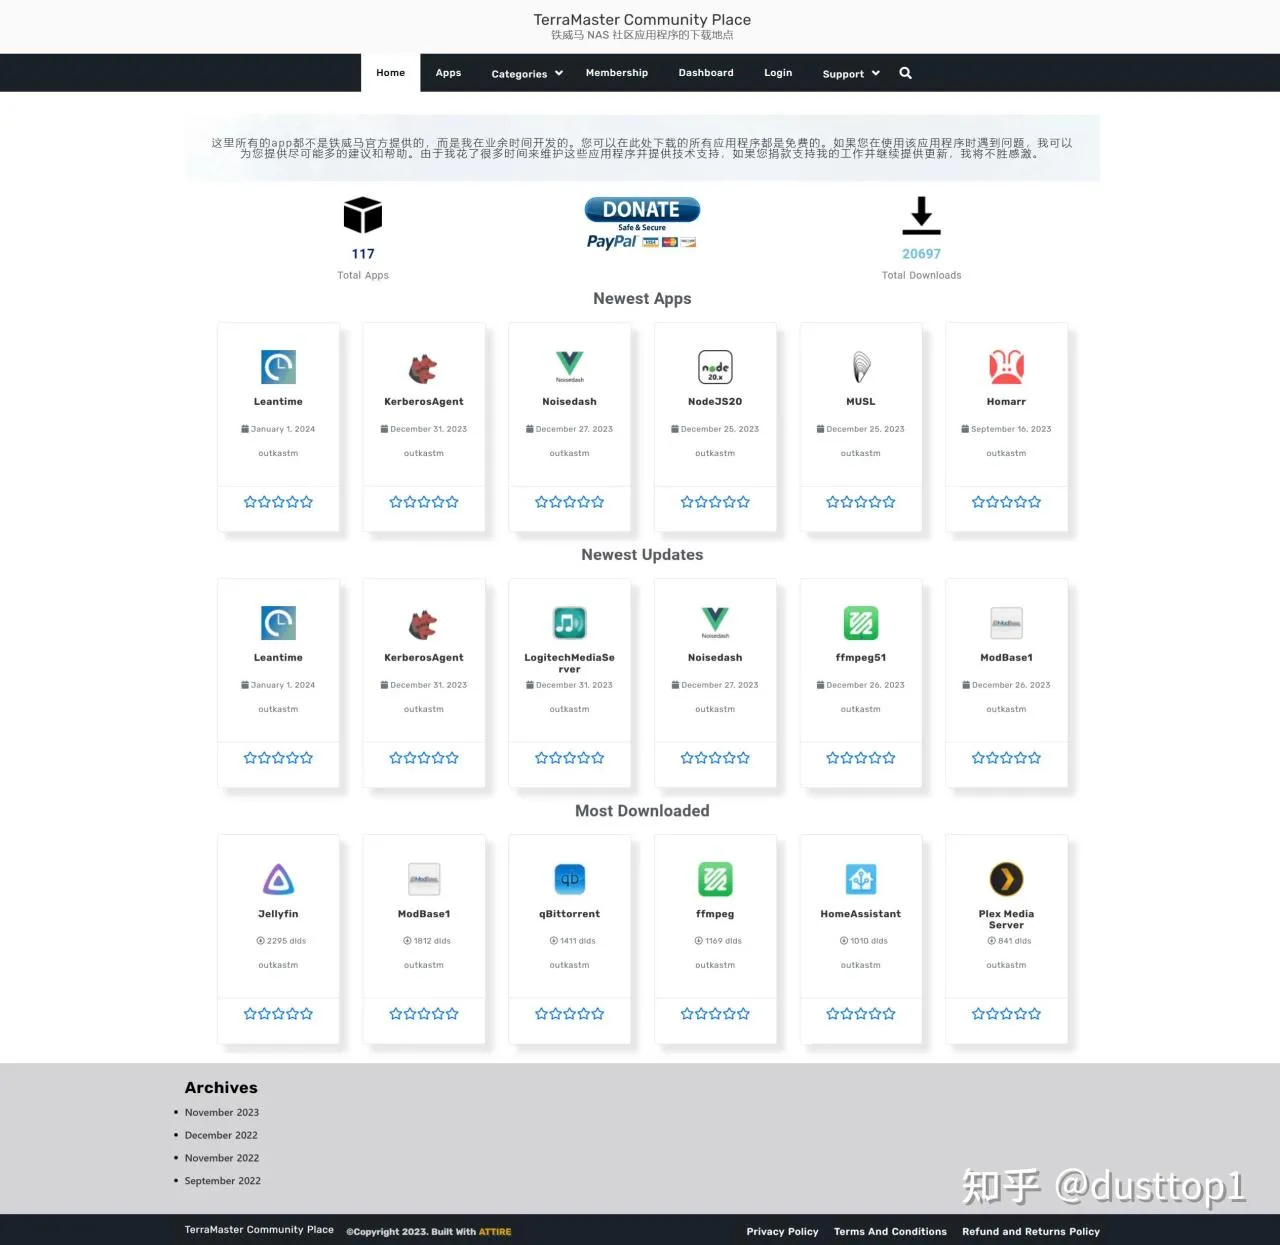The width and height of the screenshot is (1280, 1245).
Task: Click the qBittorrent title text
Action: [x=569, y=914]
